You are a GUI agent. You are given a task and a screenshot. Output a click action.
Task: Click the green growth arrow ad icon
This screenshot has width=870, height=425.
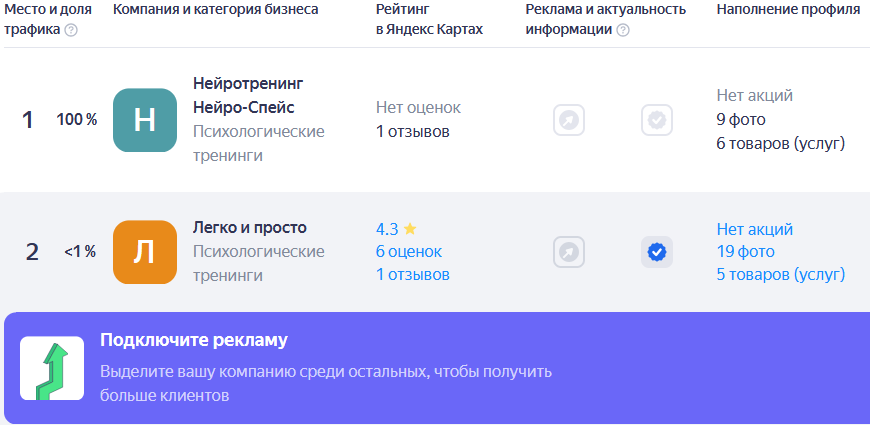coord(52,368)
